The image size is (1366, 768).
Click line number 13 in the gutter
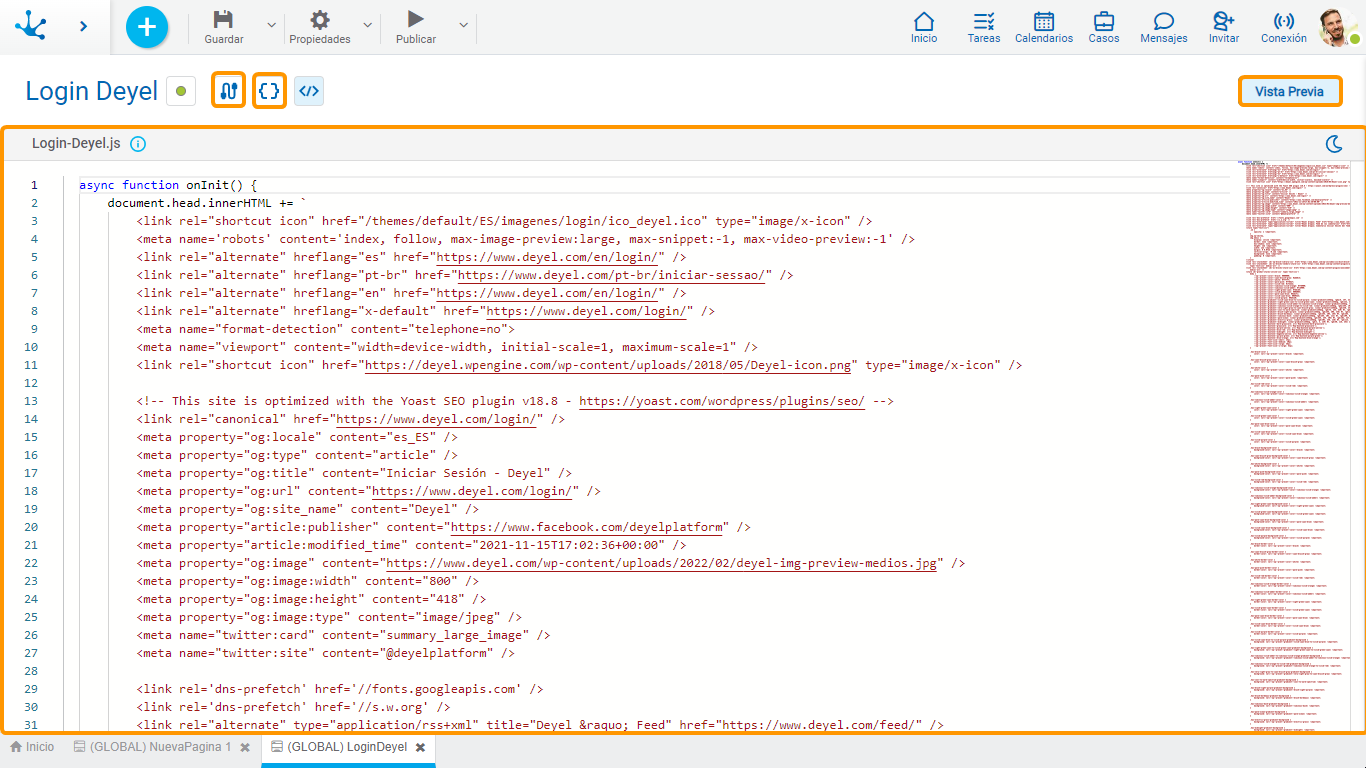[x=31, y=401]
